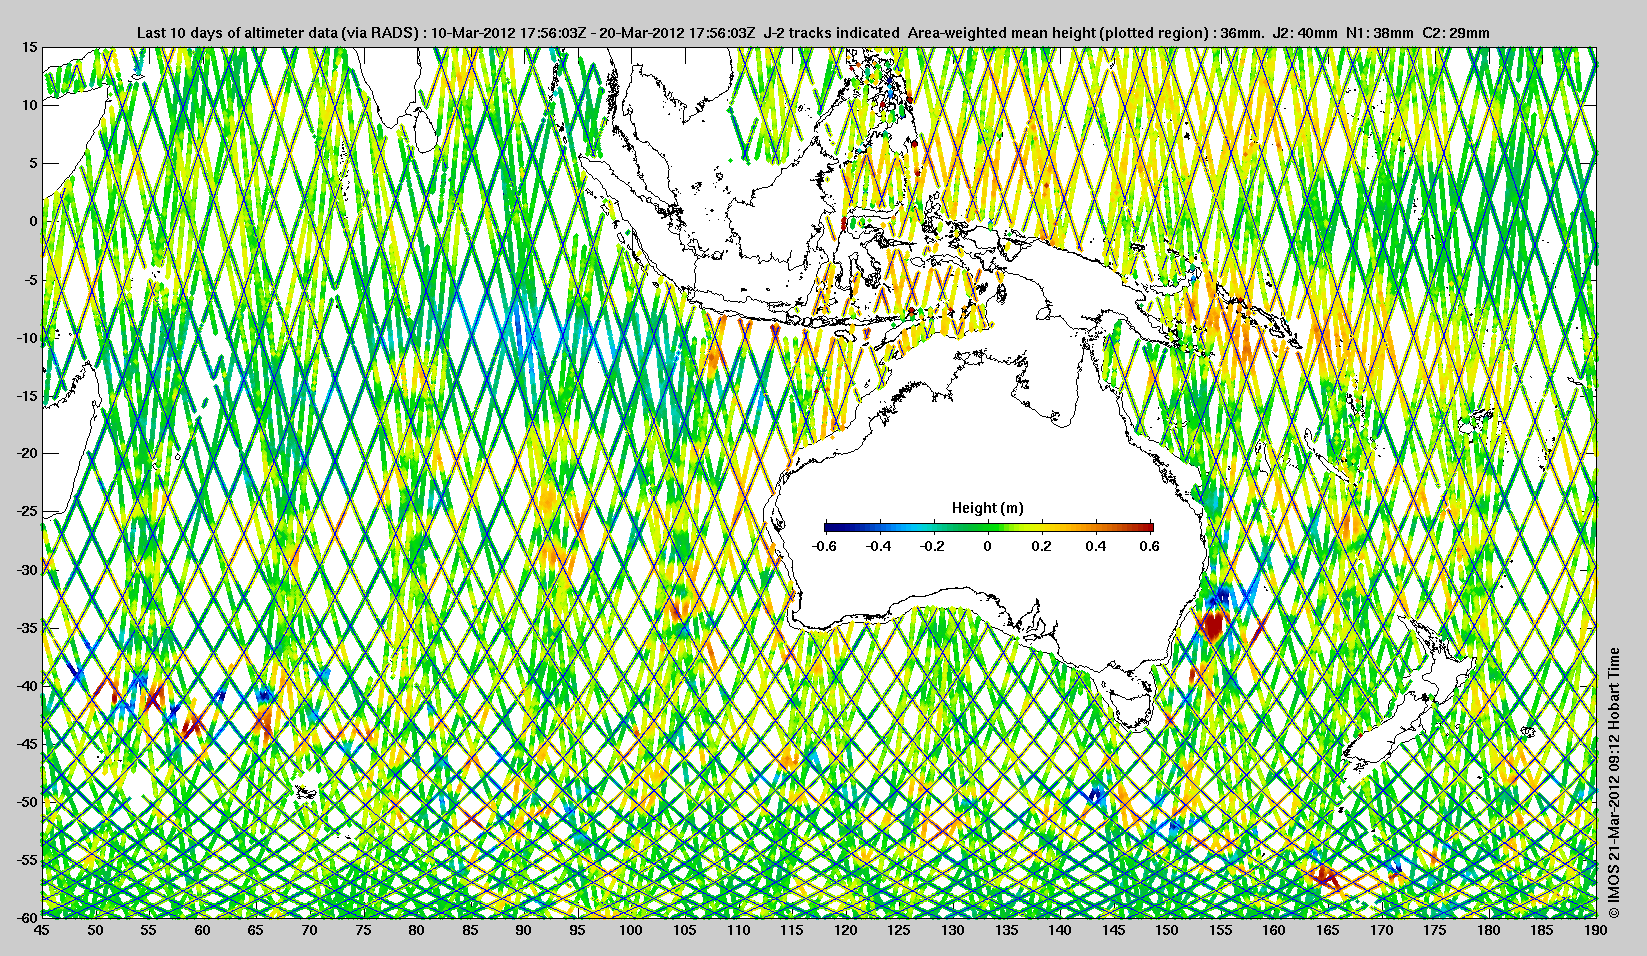Image resolution: width=1647 pixels, height=956 pixels.
Task: Click the dark blue end of the Height colorbar
Action: (x=830, y=526)
